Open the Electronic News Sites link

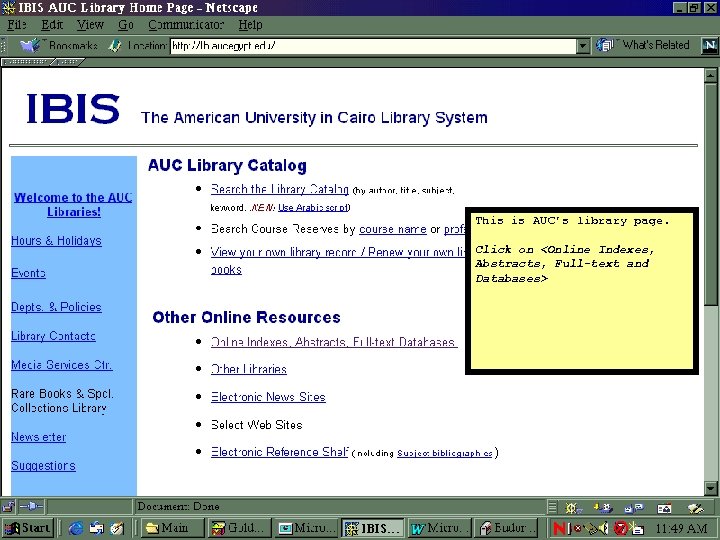coord(268,397)
